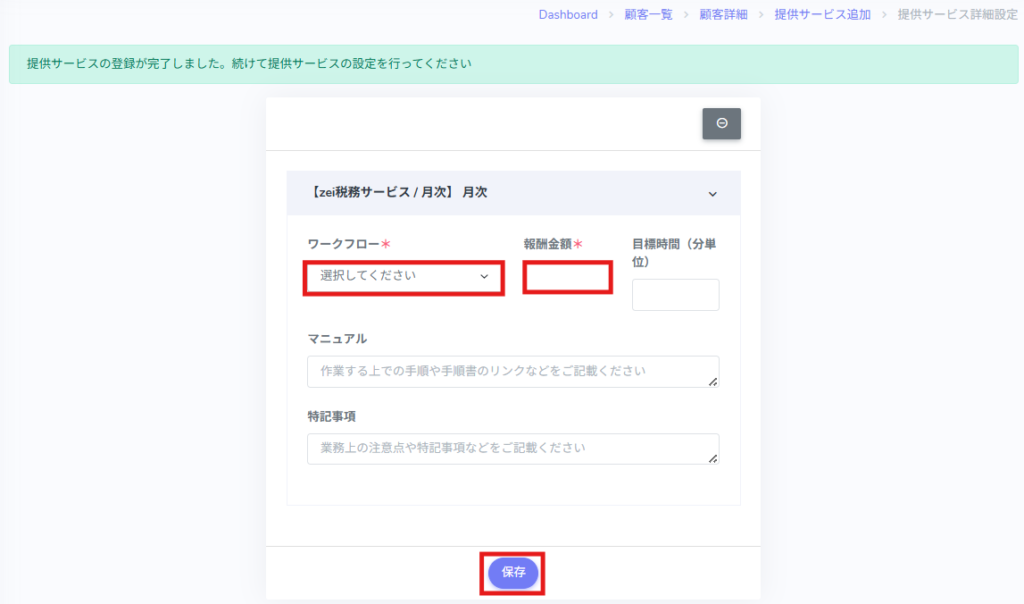Navigate to 顧客詳細 from the breadcrumb
Image resolution: width=1024 pixels, height=604 pixels.
723,15
